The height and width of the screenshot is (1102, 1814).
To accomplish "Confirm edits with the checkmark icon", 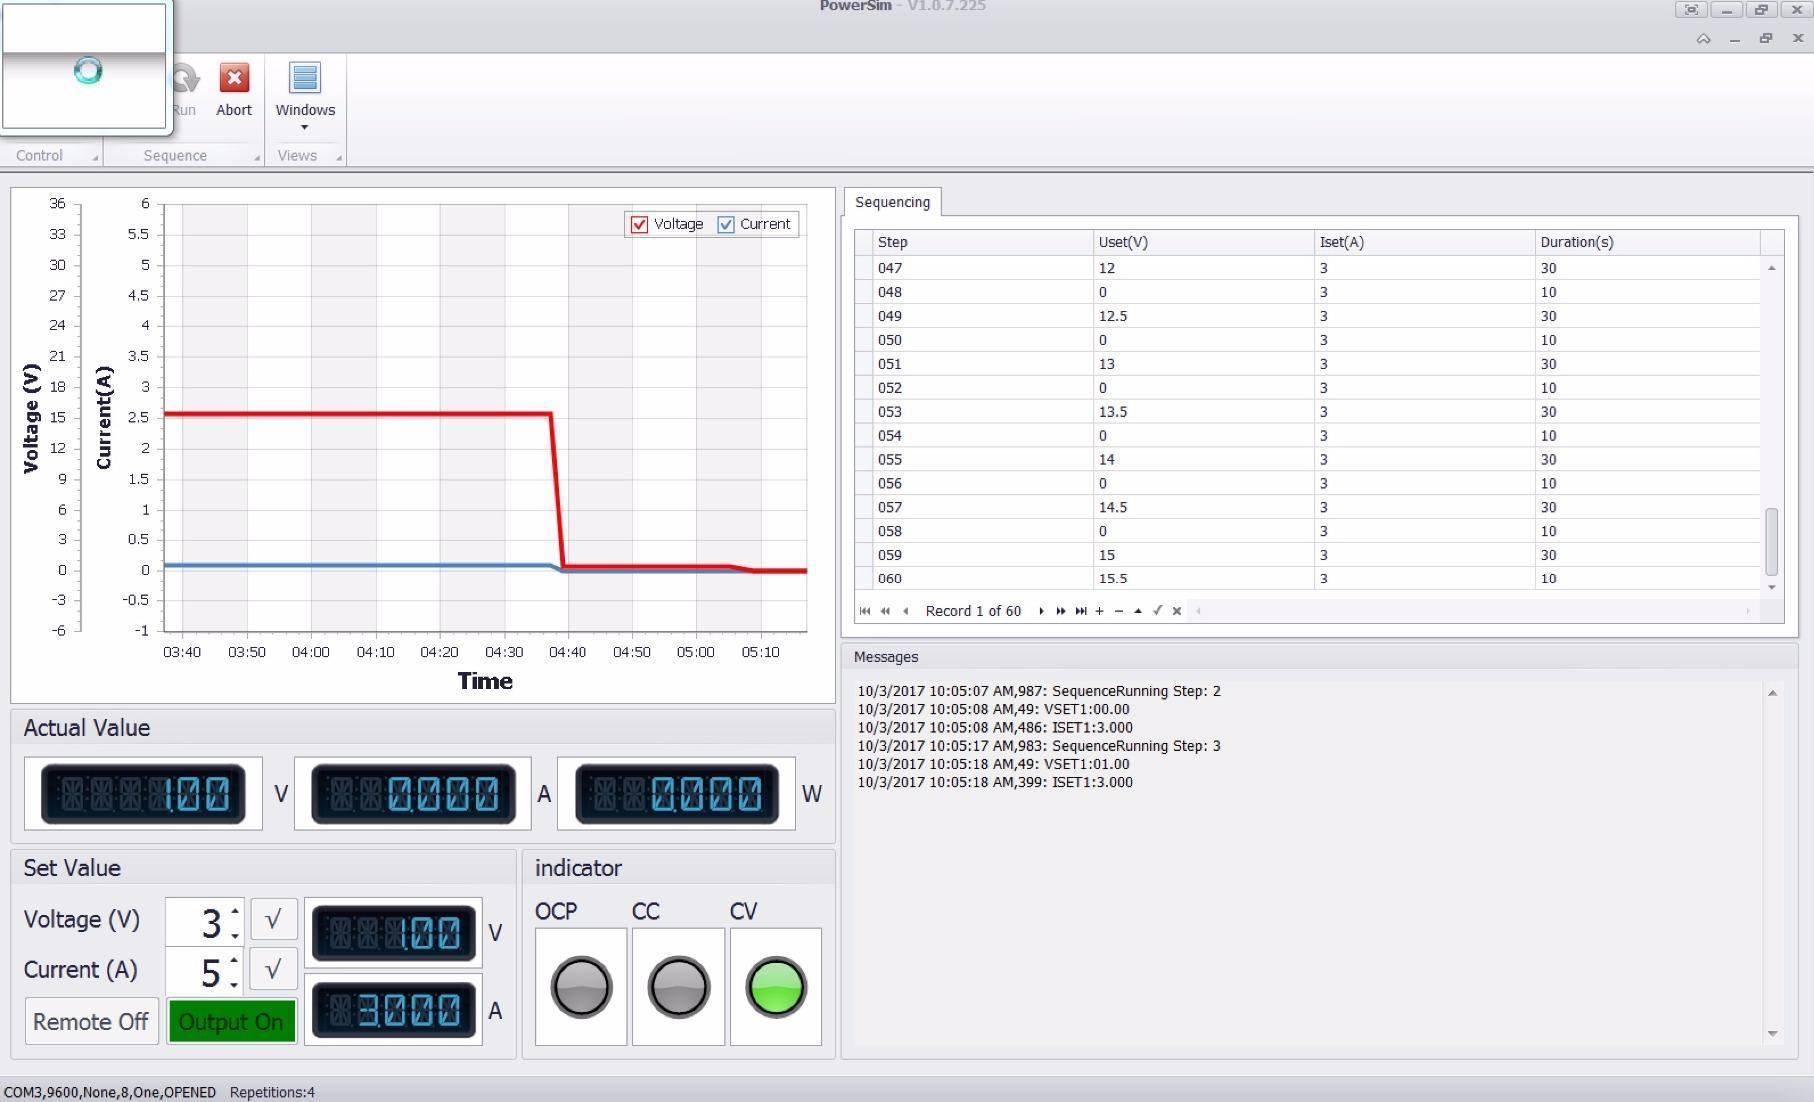I will coord(1157,610).
